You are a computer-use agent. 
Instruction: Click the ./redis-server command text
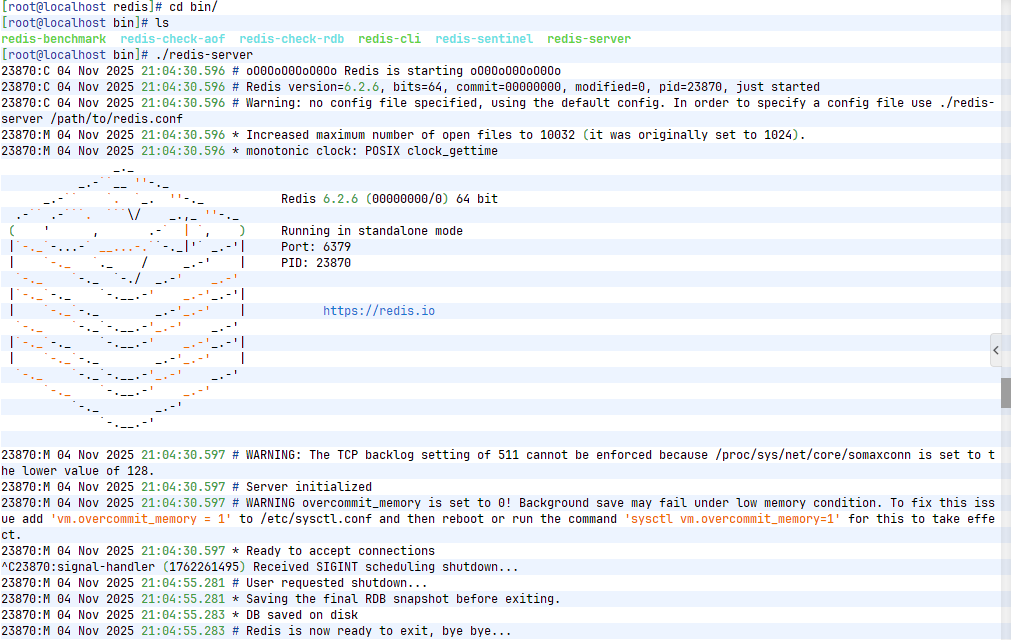click(204, 55)
